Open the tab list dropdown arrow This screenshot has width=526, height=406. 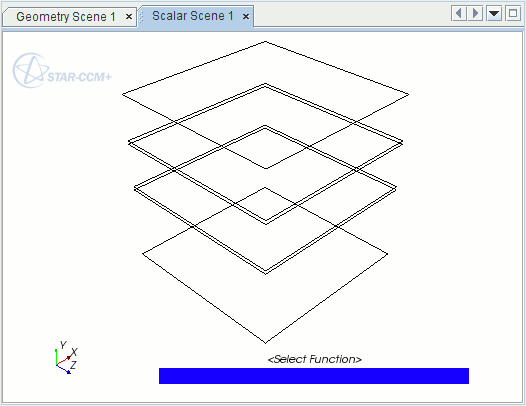point(494,13)
